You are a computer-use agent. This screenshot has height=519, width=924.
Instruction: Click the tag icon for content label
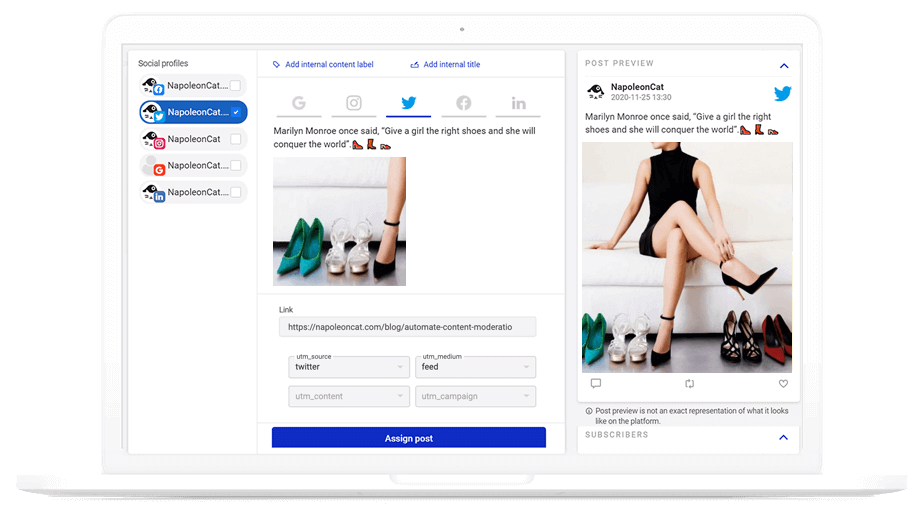[277, 65]
